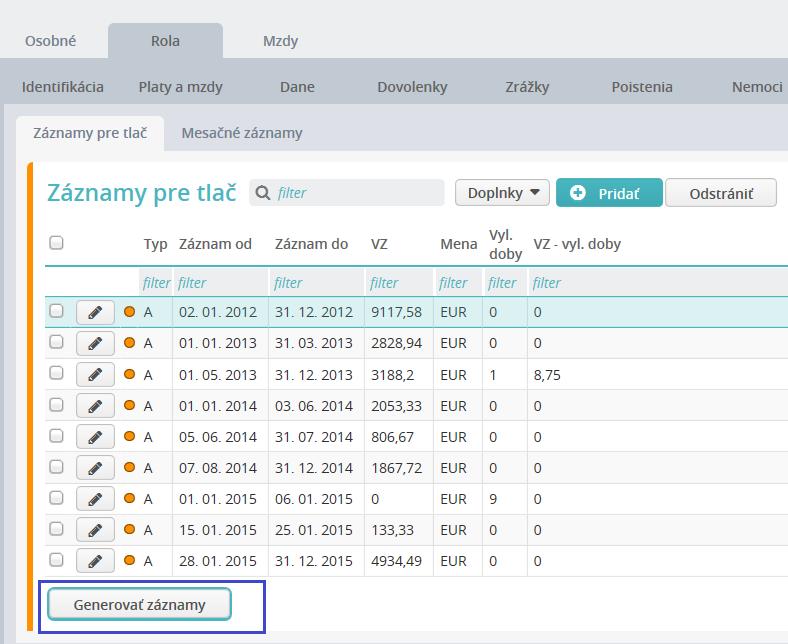788x644 pixels.
Task: Click the search magnifier icon in filter box
Action: 263,193
